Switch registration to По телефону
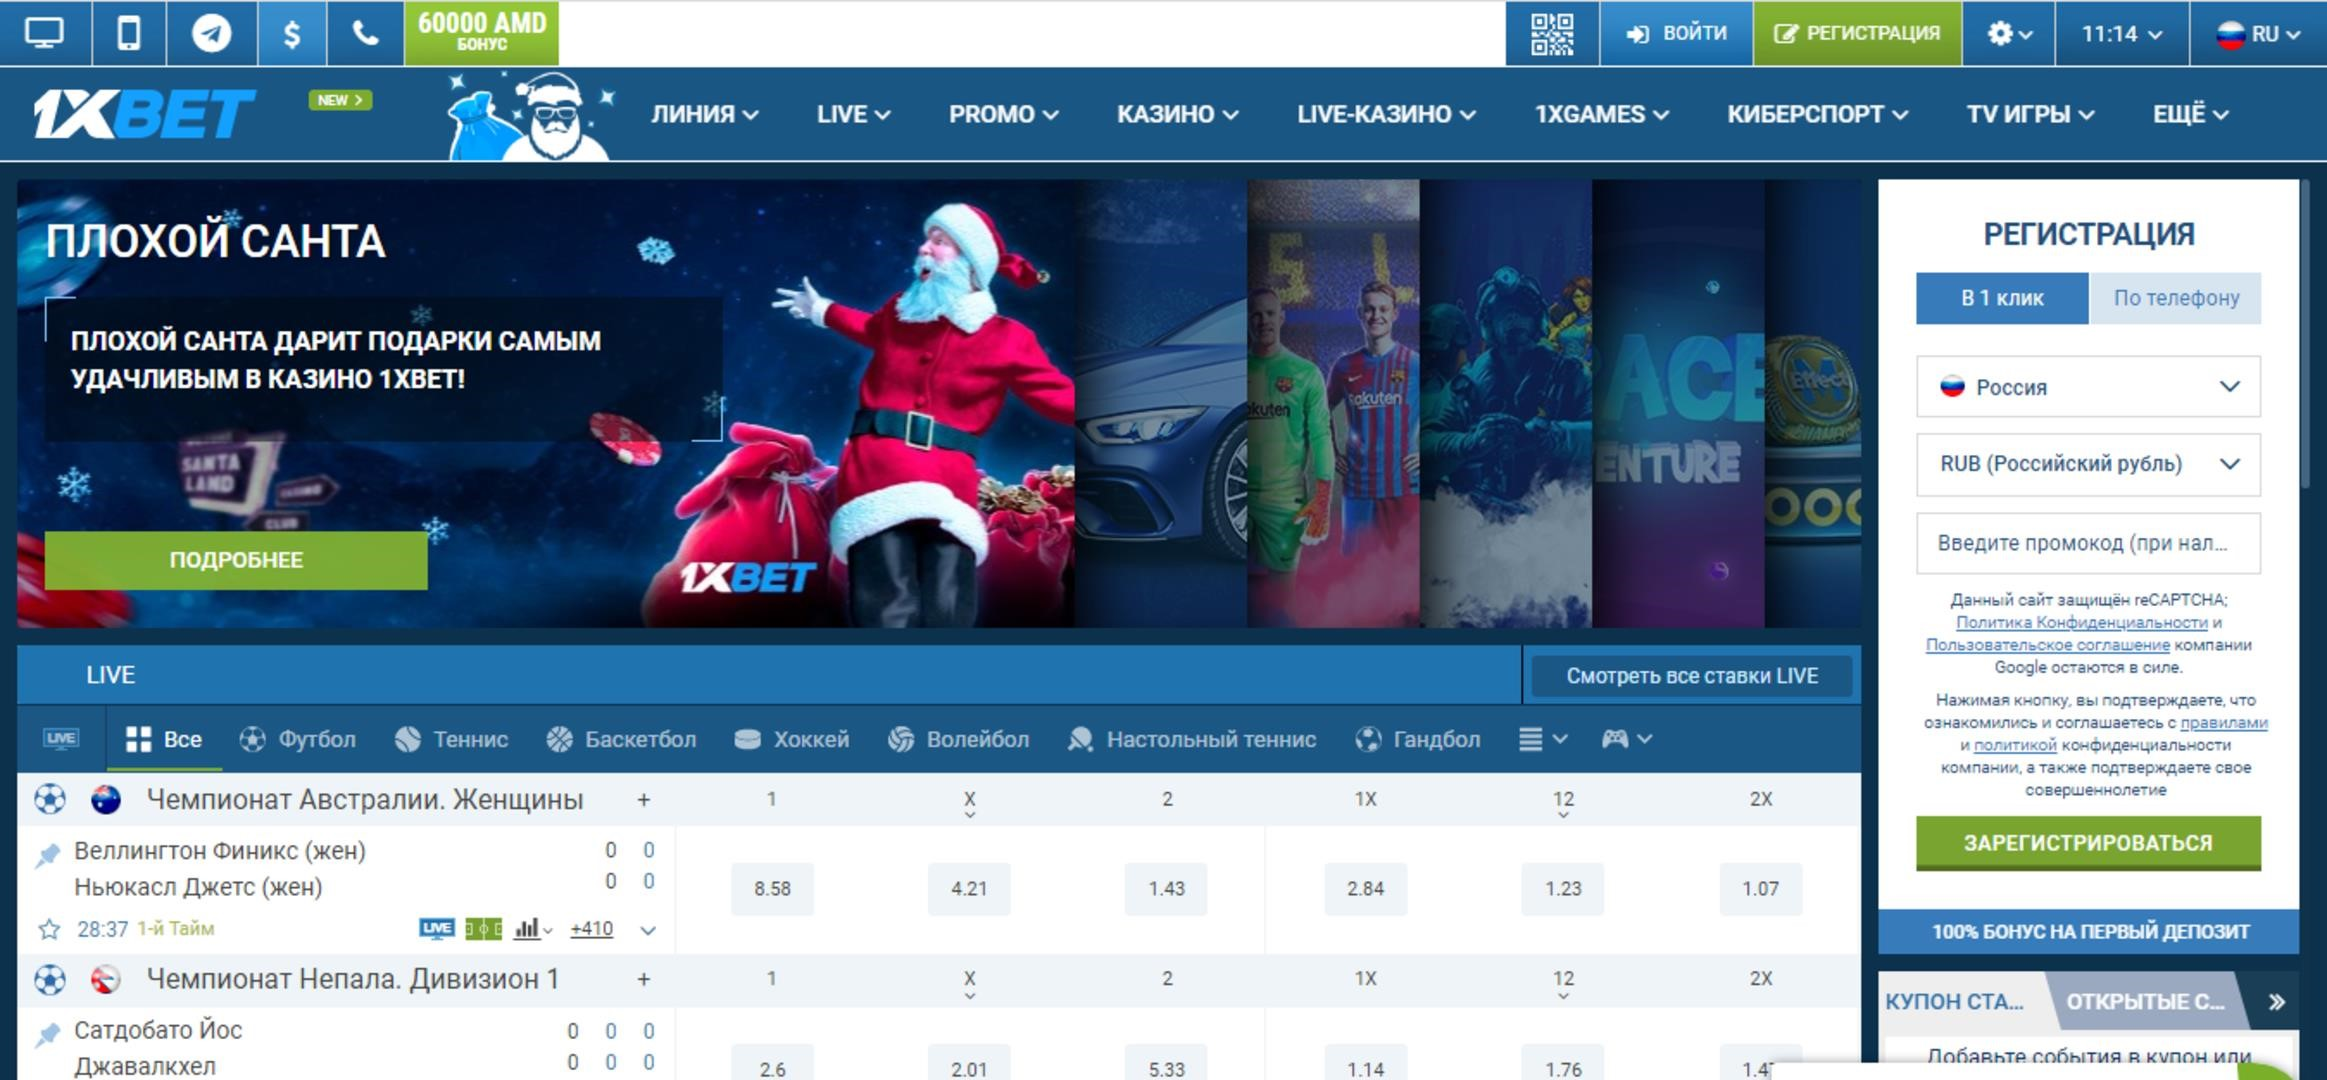This screenshot has height=1080, width=2327. 2175,298
